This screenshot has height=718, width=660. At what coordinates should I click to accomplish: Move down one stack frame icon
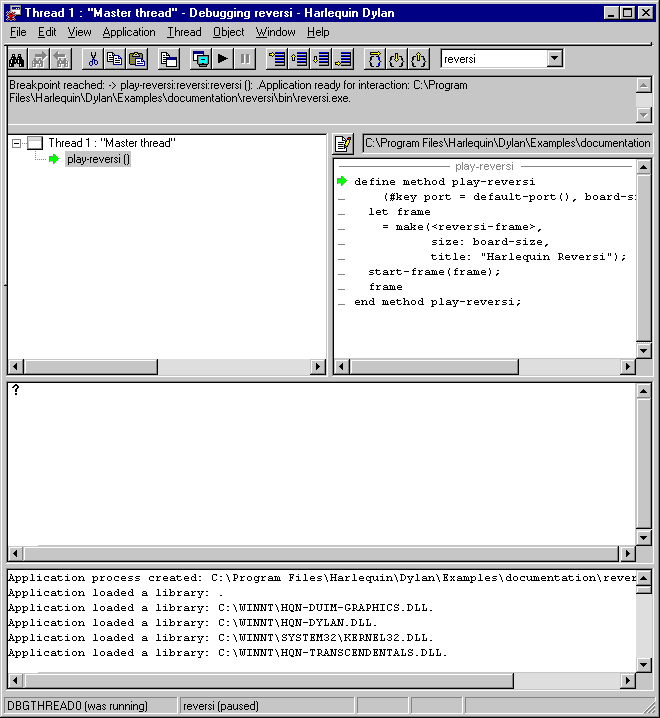coord(321,59)
